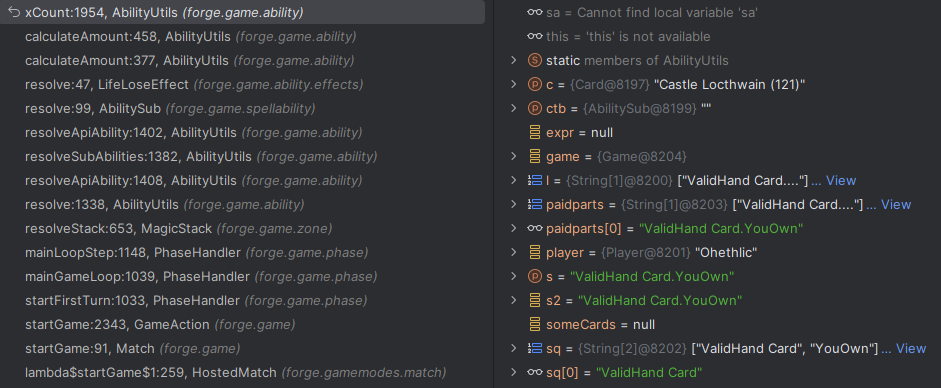Click the glasses icon beside paidparts[0]
The image size is (941, 388).
[534, 228]
